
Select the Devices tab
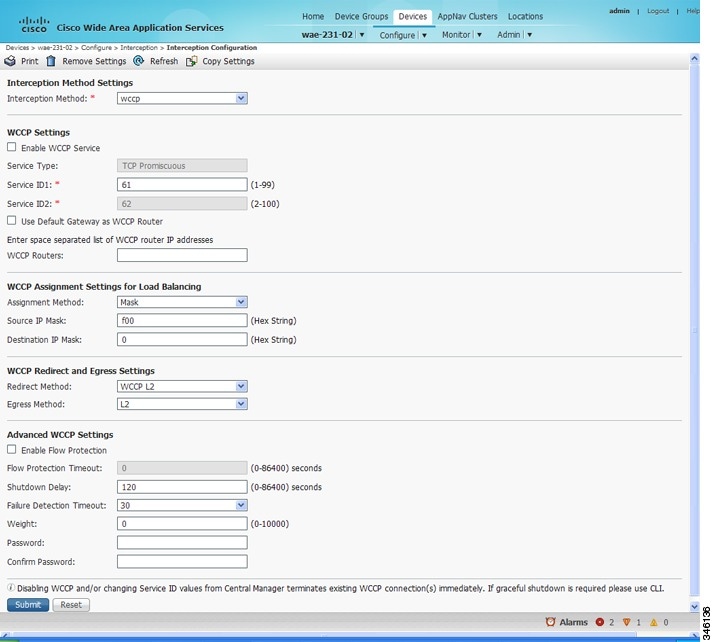(x=412, y=16)
